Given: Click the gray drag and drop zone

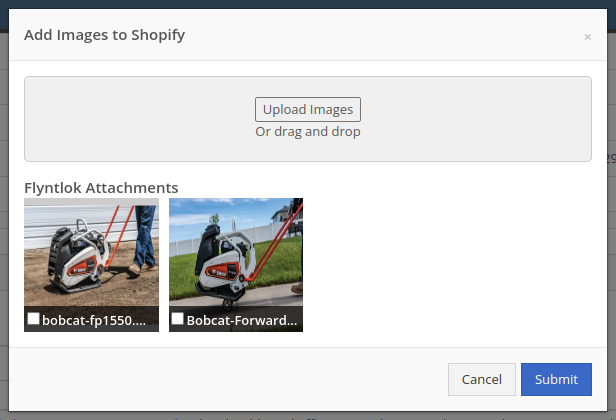Looking at the screenshot, I should click(x=308, y=119).
